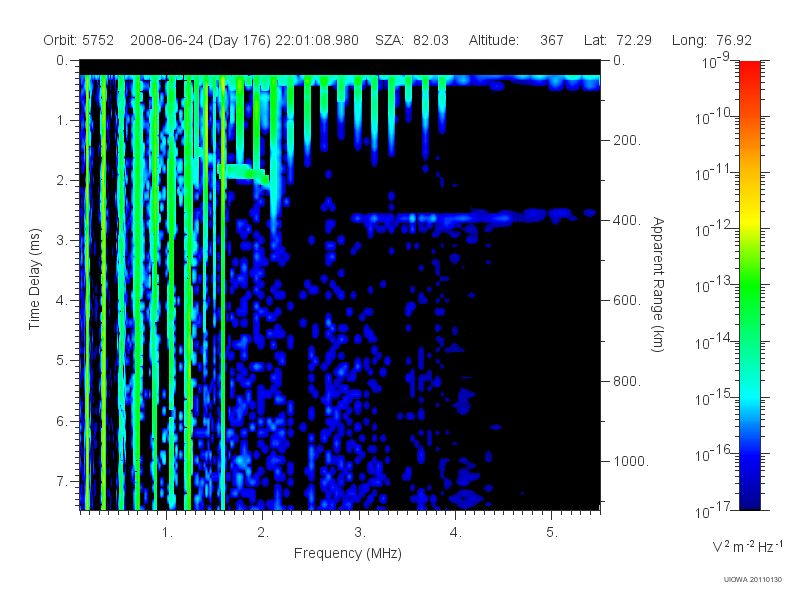The image size is (800, 600).
Task: Click the 'Lat: 72.29' header text
Action: coord(617,40)
